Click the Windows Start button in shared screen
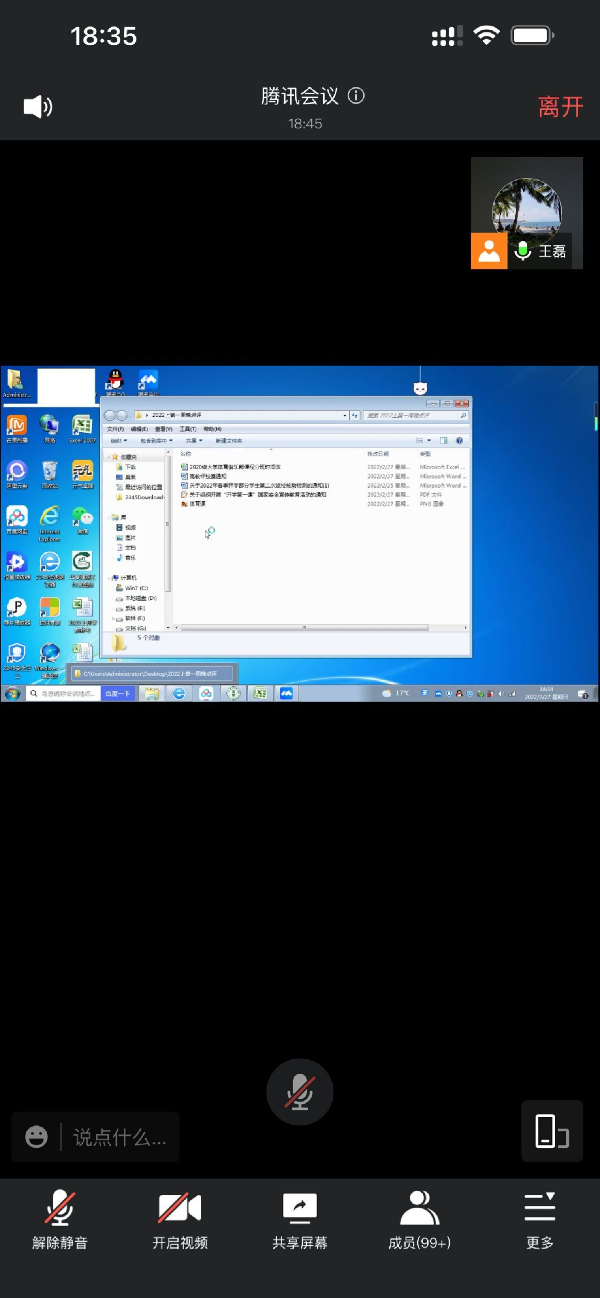This screenshot has height=1298, width=600. pyautogui.click(x=12, y=693)
